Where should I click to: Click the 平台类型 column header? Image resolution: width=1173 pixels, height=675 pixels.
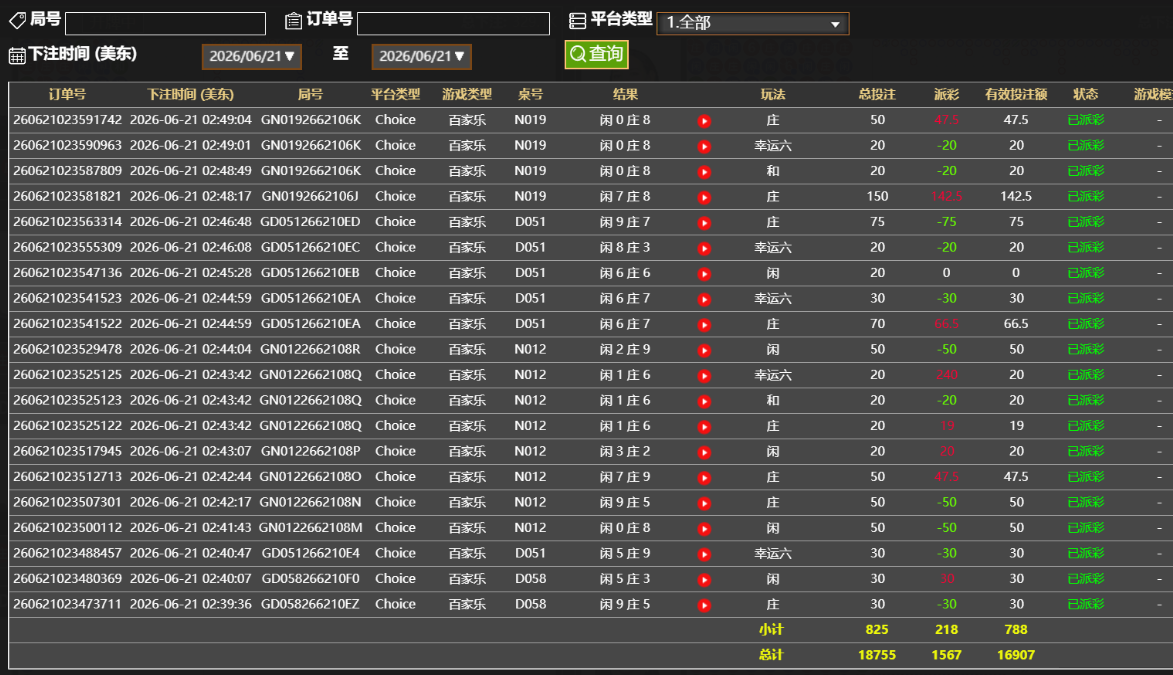pyautogui.click(x=396, y=94)
